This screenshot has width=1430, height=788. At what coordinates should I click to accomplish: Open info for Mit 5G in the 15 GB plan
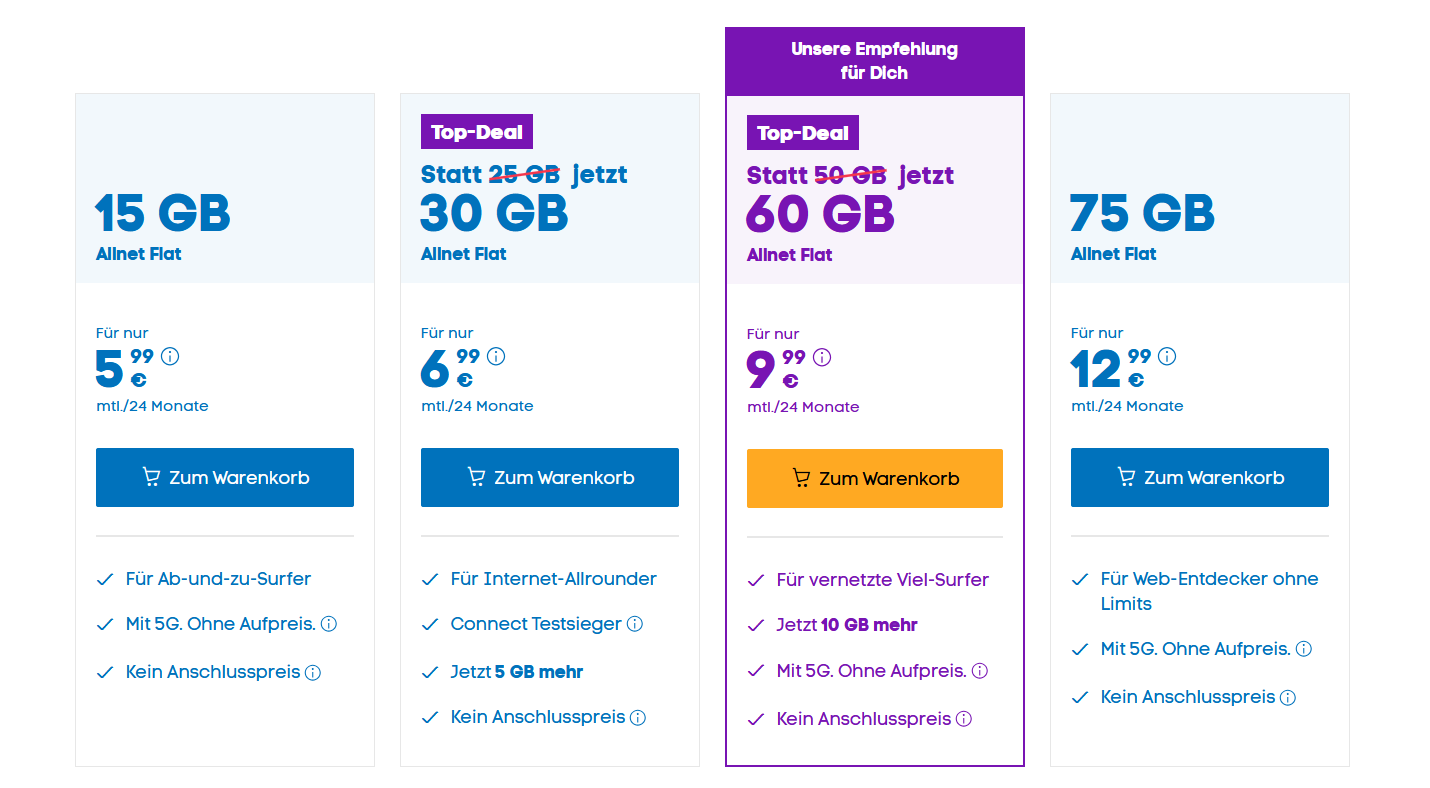click(x=328, y=624)
